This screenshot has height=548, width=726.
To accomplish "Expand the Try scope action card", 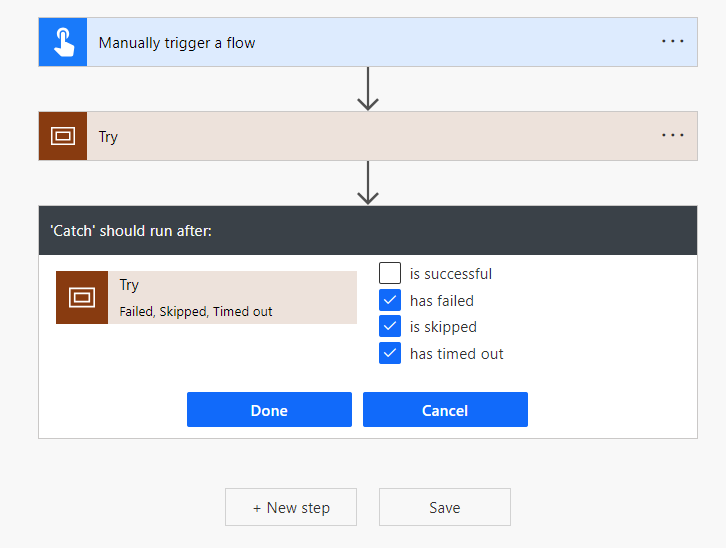I will pyautogui.click(x=368, y=136).
